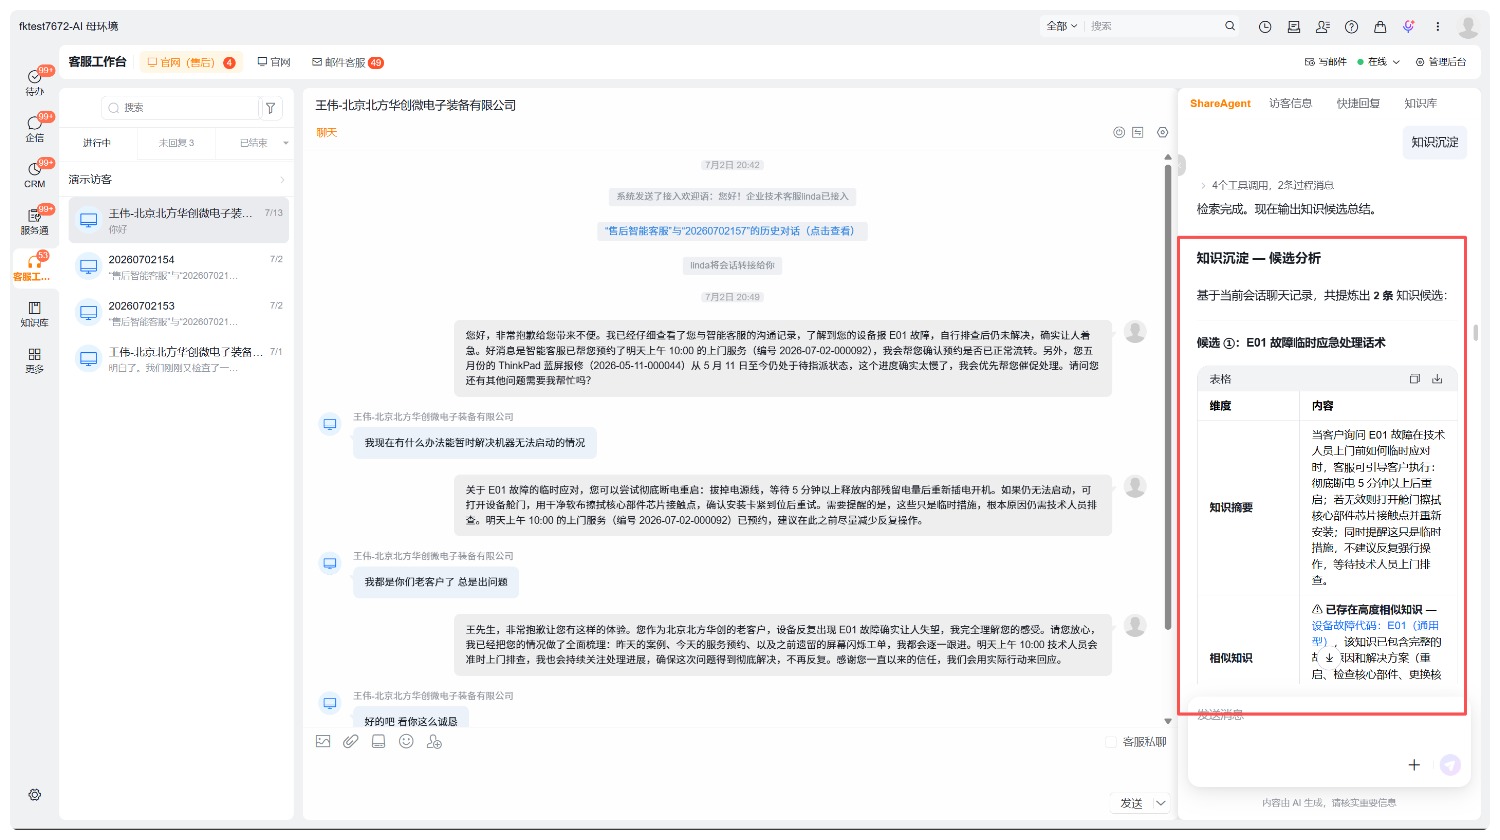Open the help question mark icon
Screen dimensions: 1500x840
coord(1351,27)
